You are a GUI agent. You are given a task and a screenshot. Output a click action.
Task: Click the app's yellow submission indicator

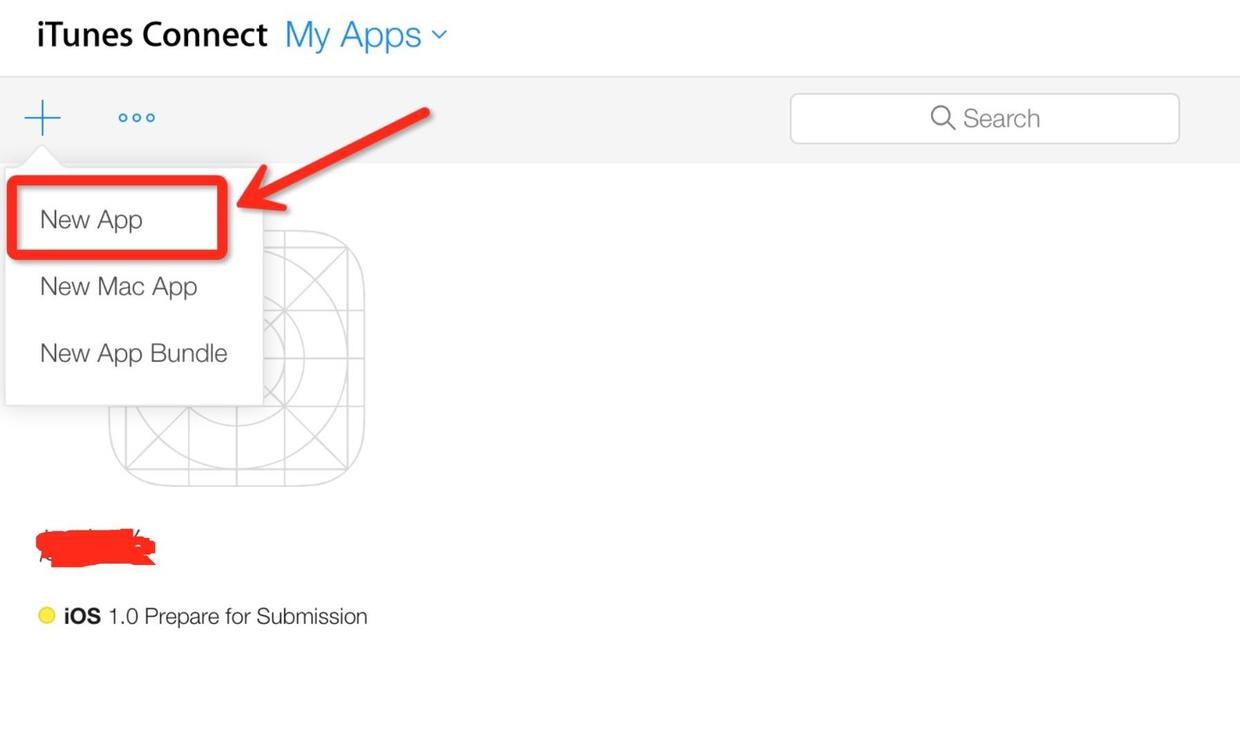46,615
